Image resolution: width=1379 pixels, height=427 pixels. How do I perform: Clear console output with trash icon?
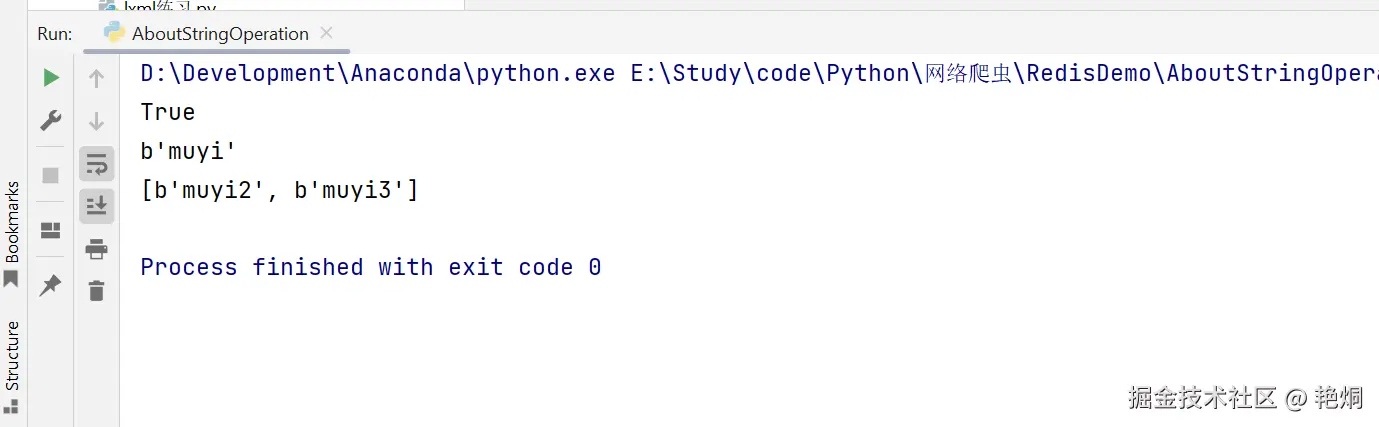(x=96, y=291)
